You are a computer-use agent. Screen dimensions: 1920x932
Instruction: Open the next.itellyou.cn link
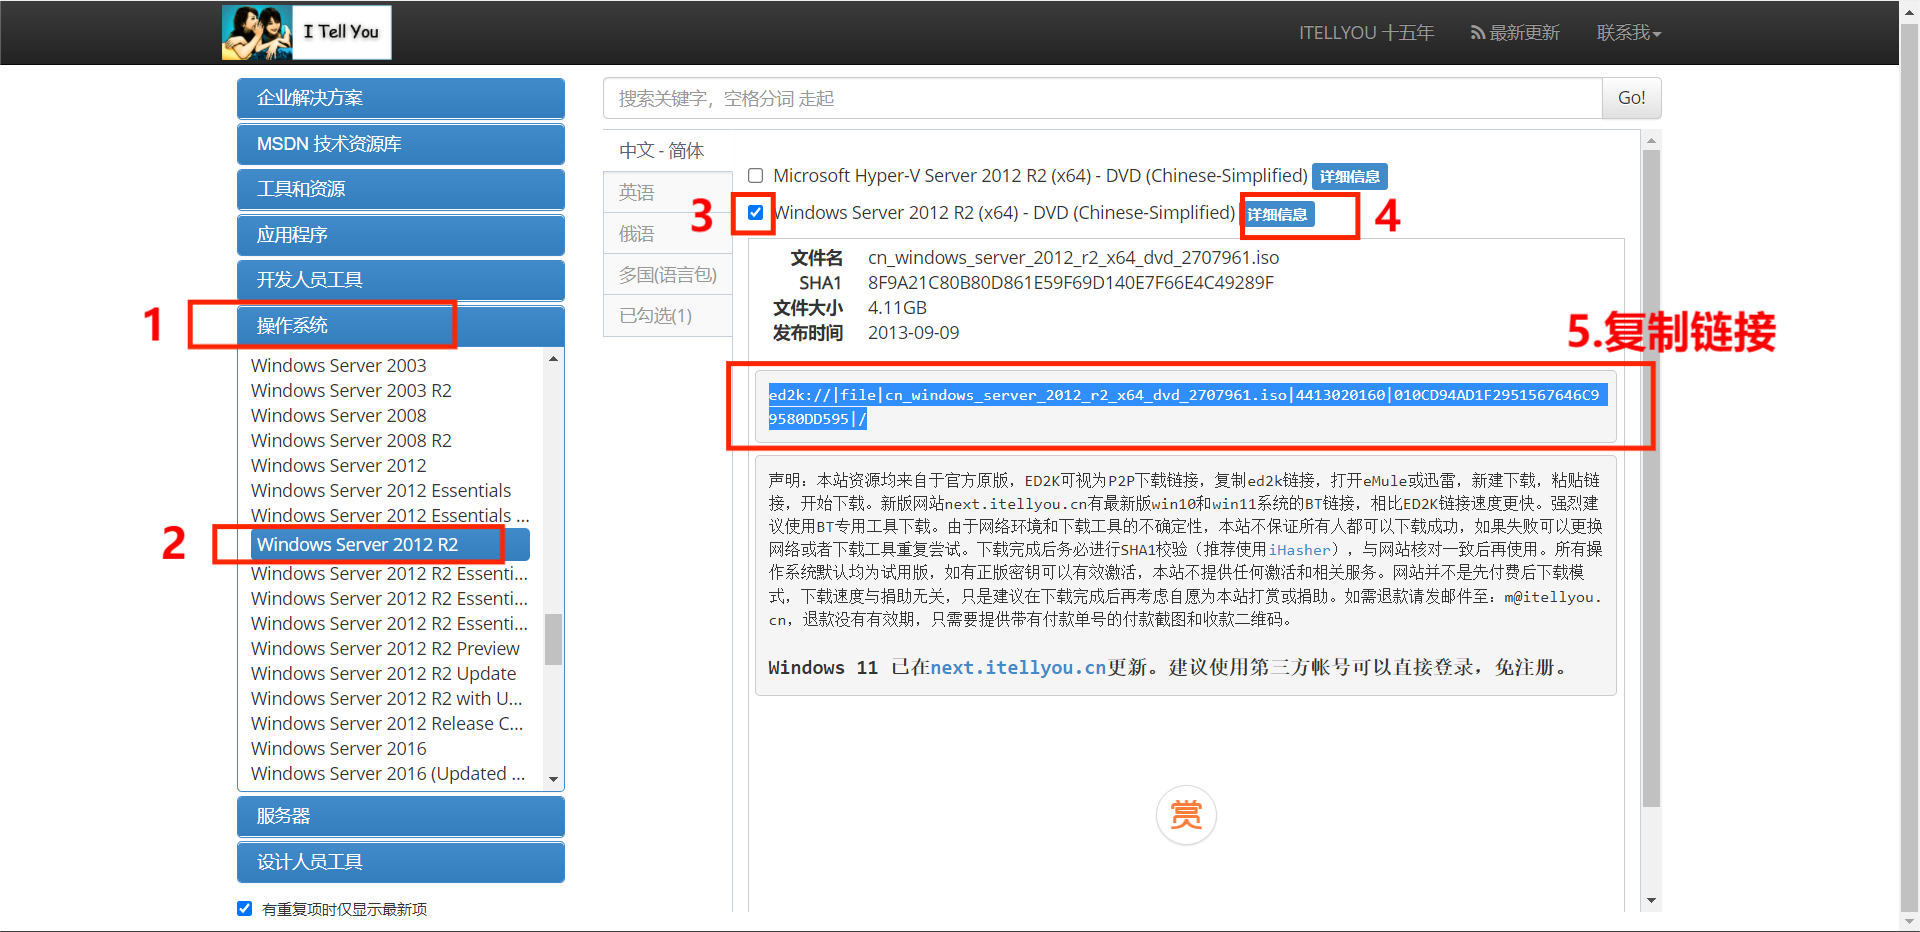pyautogui.click(x=1018, y=667)
